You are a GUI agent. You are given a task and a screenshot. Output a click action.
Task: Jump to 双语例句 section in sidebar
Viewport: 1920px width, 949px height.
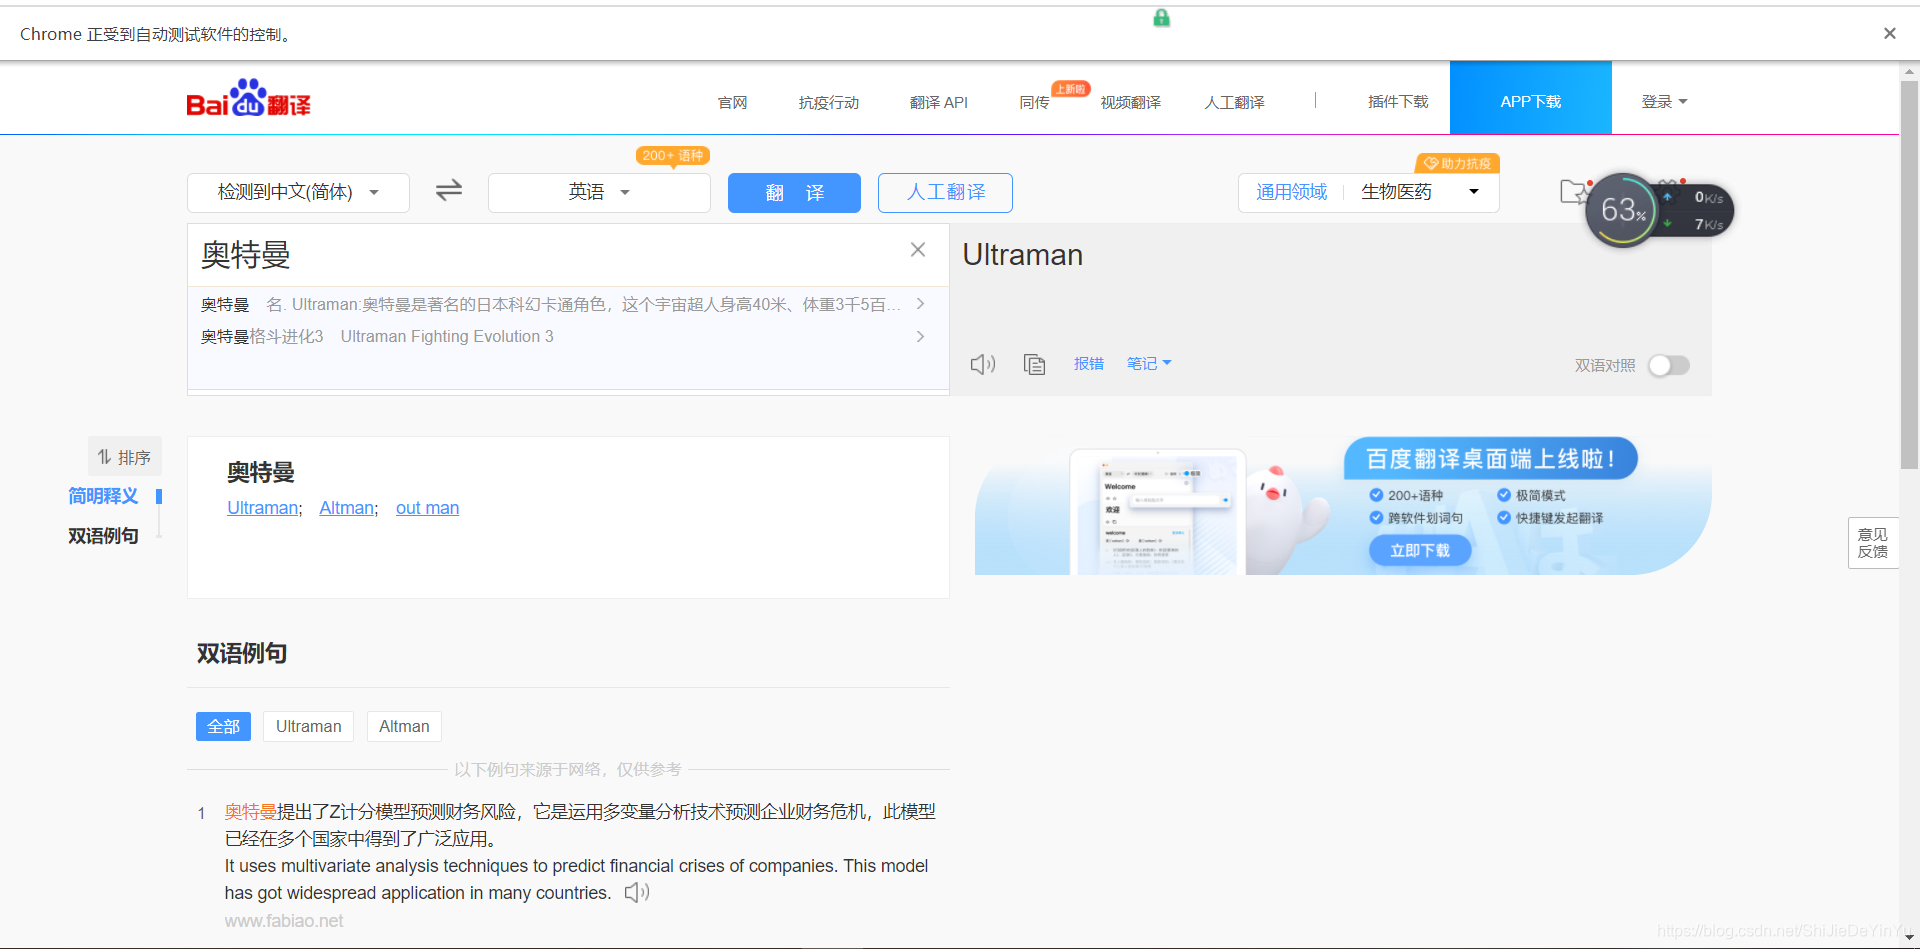103,536
